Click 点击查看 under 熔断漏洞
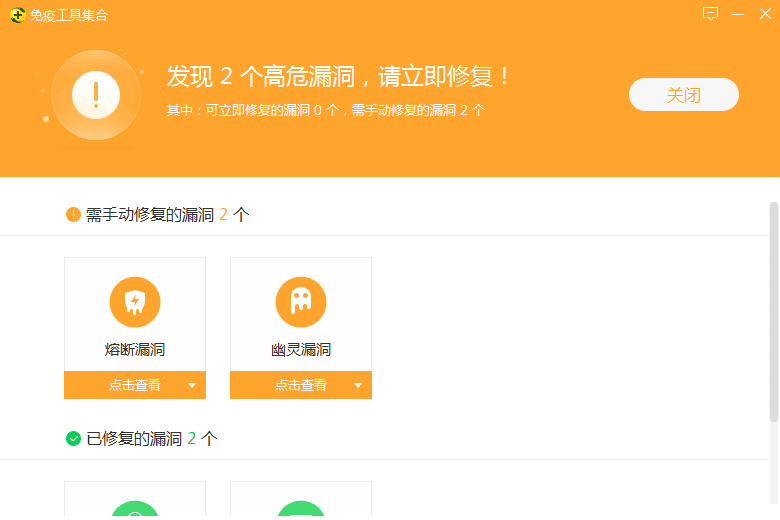Viewport: 780px width, 520px height. coord(135,385)
